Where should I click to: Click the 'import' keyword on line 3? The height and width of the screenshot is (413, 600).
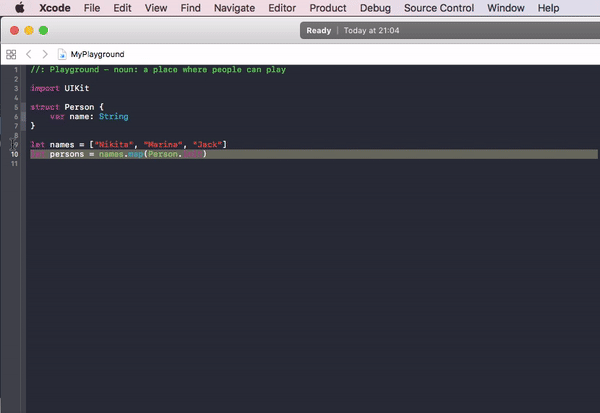[45, 88]
